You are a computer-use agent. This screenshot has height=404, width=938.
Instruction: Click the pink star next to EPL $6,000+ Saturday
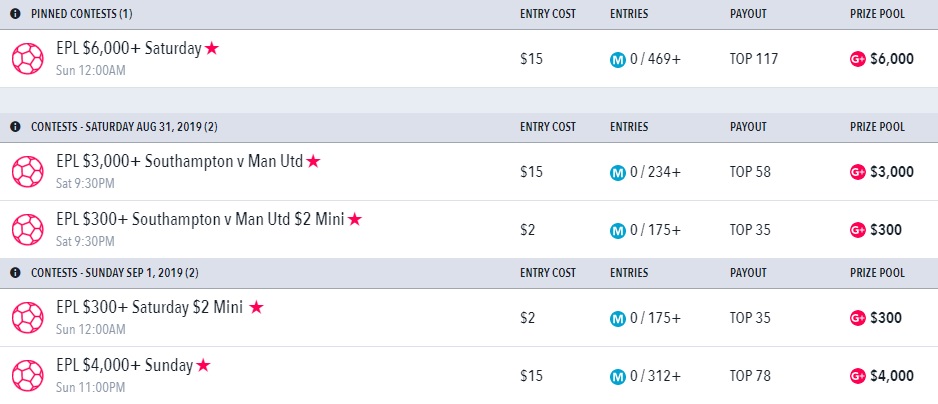pos(212,48)
